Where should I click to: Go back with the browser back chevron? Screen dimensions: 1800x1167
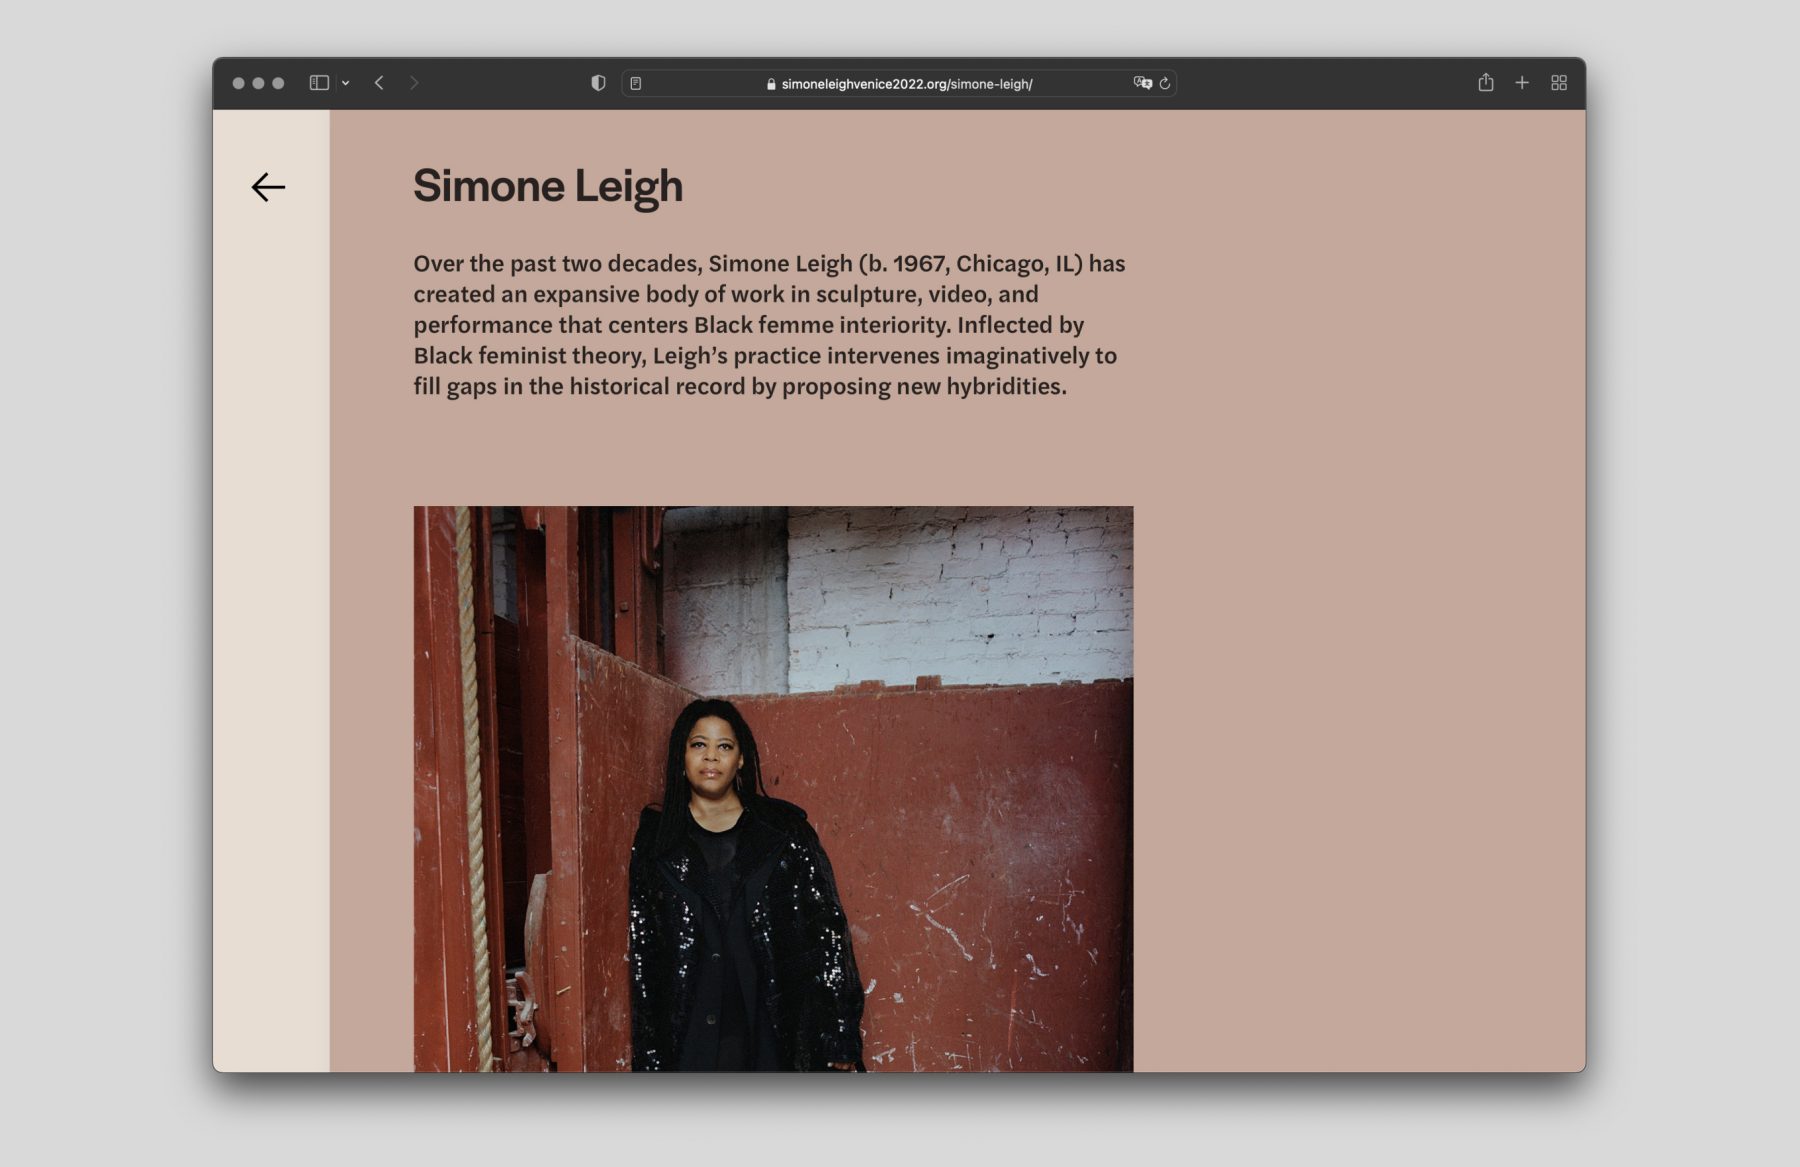tap(379, 83)
